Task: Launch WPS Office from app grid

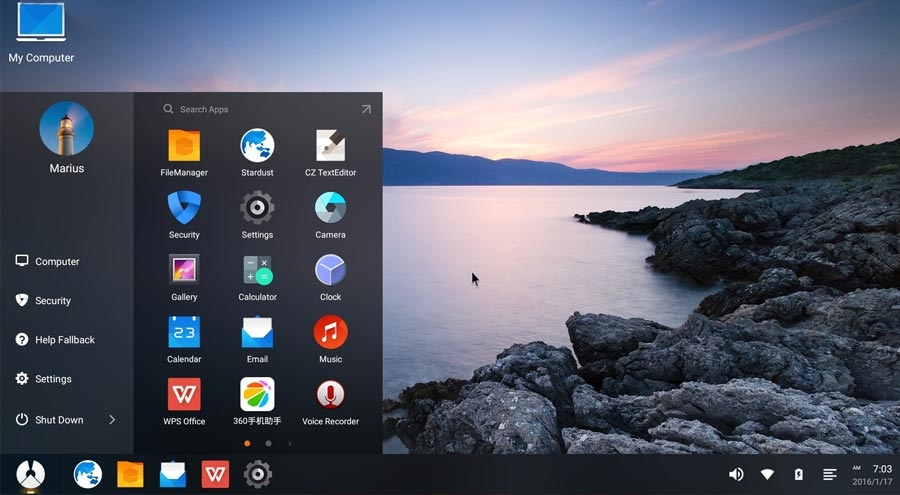Action: [184, 394]
